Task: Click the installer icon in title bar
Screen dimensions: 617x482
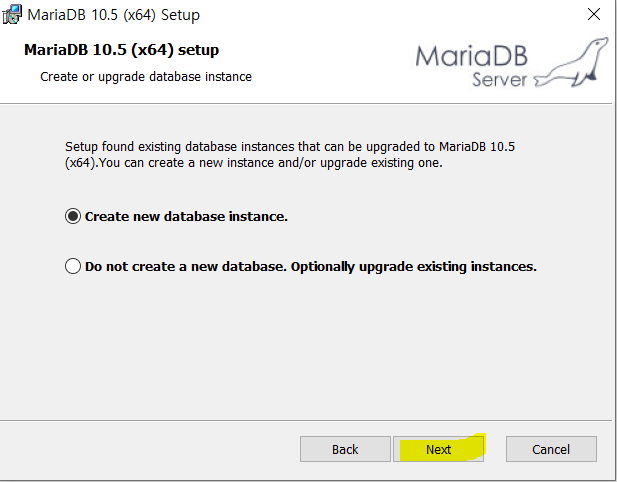Action: click(x=12, y=15)
